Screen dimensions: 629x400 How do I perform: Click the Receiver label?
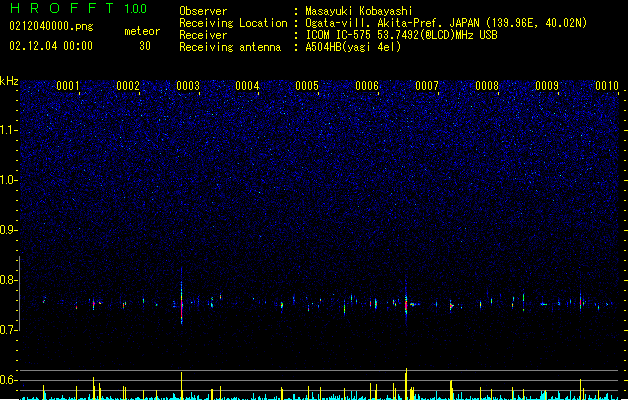[x=203, y=35]
